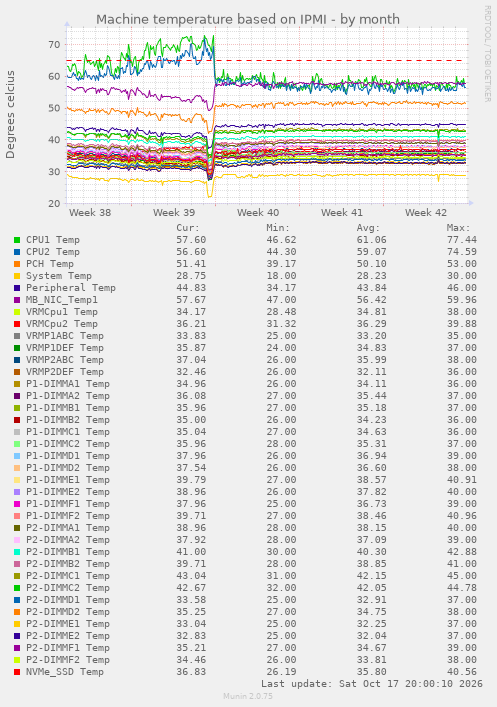
Task: Click the 'P2-DIMMB1 Temp' legend label
Action: tap(68, 552)
